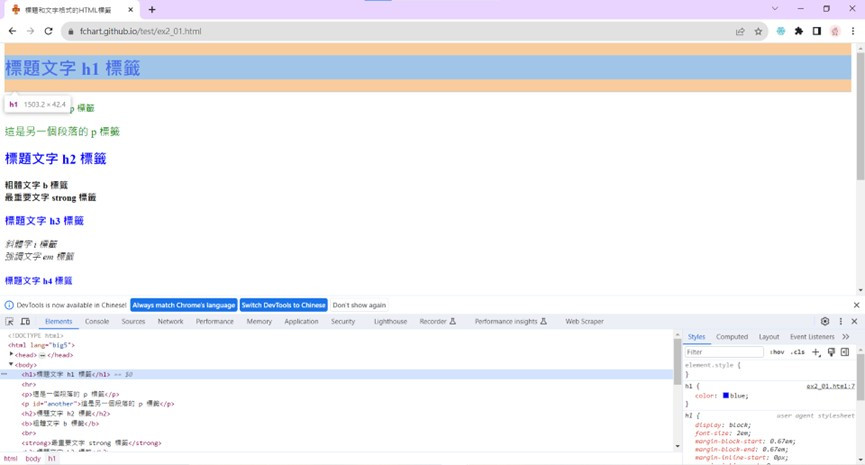
Task: Open DevTools customize three-dot menu
Action: (841, 321)
